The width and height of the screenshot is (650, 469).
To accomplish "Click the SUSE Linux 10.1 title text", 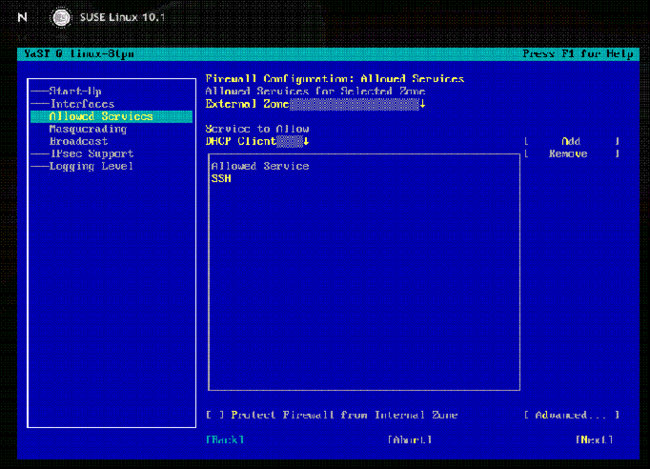I will pyautogui.click(x=122, y=17).
